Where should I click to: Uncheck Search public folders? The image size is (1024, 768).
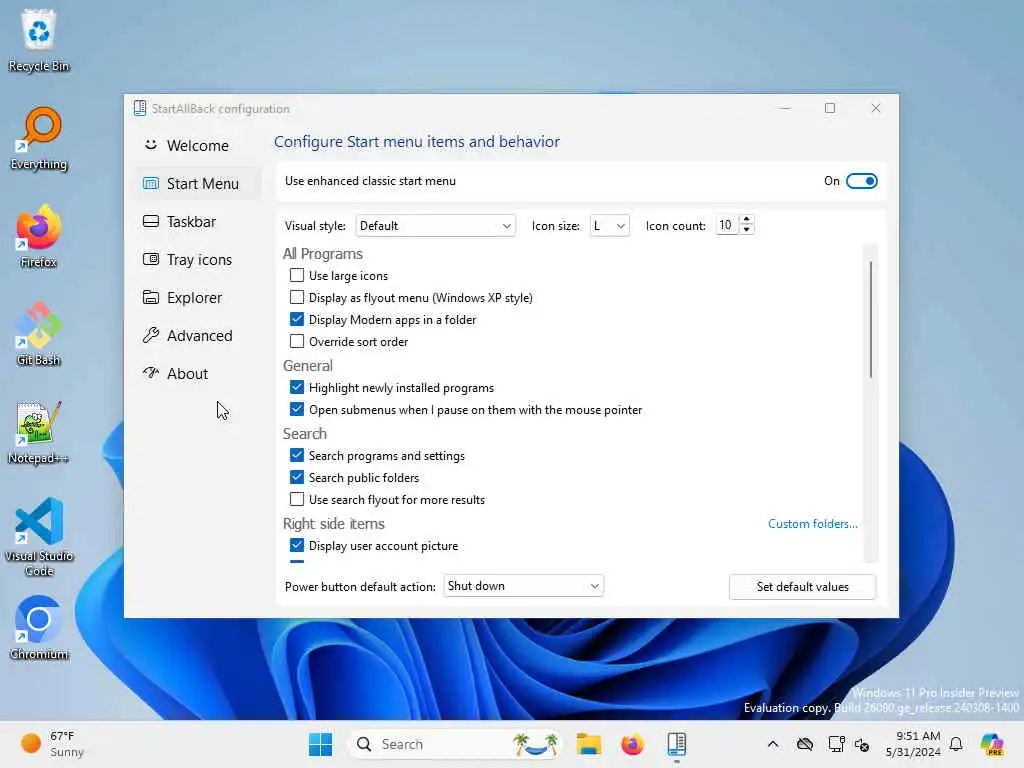[x=296, y=477]
